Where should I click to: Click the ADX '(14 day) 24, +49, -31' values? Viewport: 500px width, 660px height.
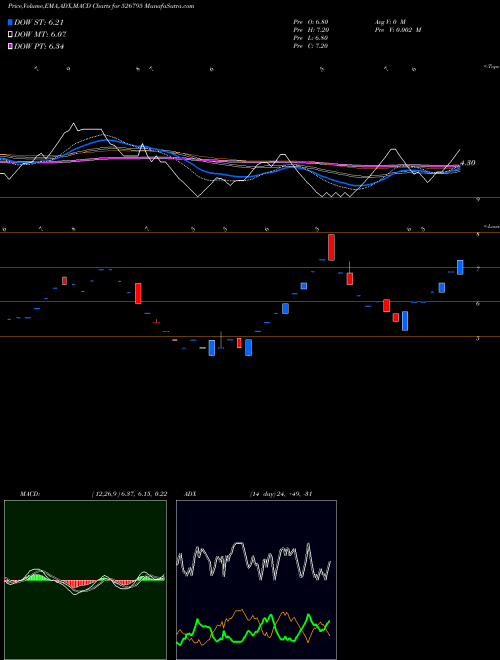tap(280, 494)
